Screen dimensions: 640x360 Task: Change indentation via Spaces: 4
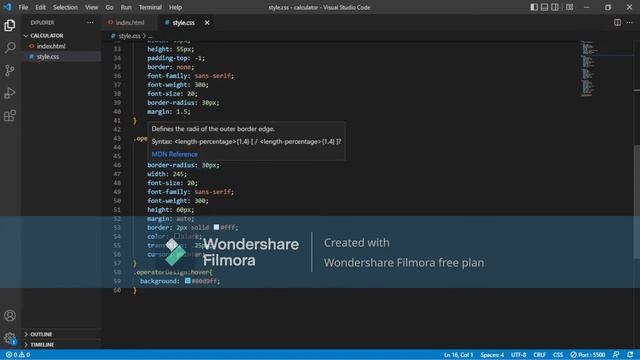pos(492,355)
